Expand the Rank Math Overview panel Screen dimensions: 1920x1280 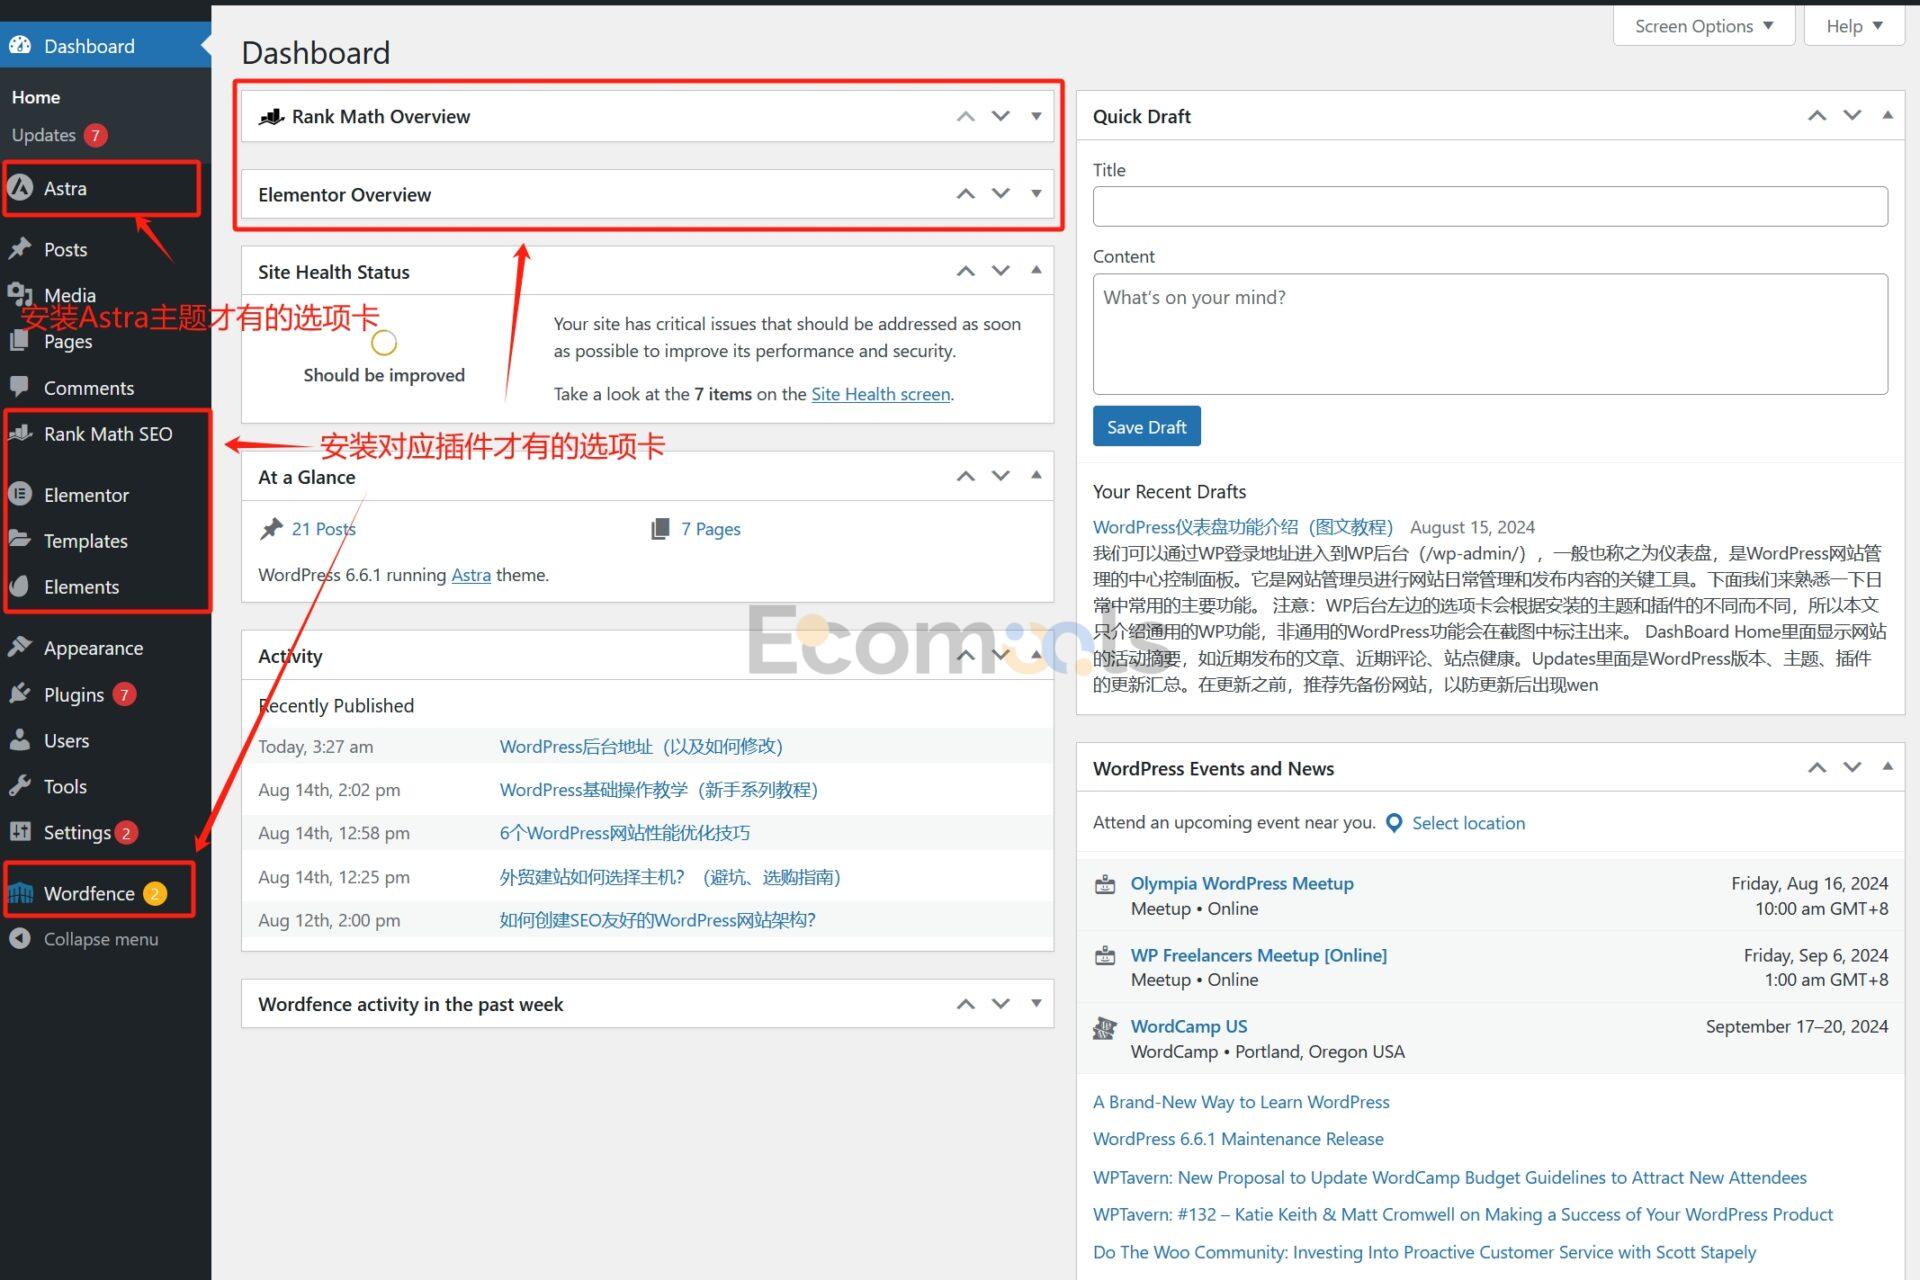coord(1036,116)
